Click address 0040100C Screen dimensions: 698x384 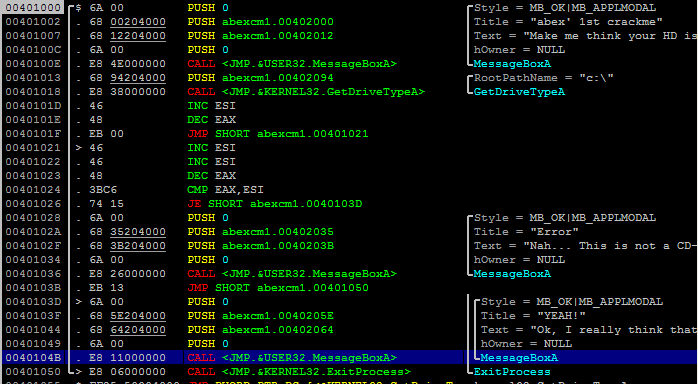(33, 50)
